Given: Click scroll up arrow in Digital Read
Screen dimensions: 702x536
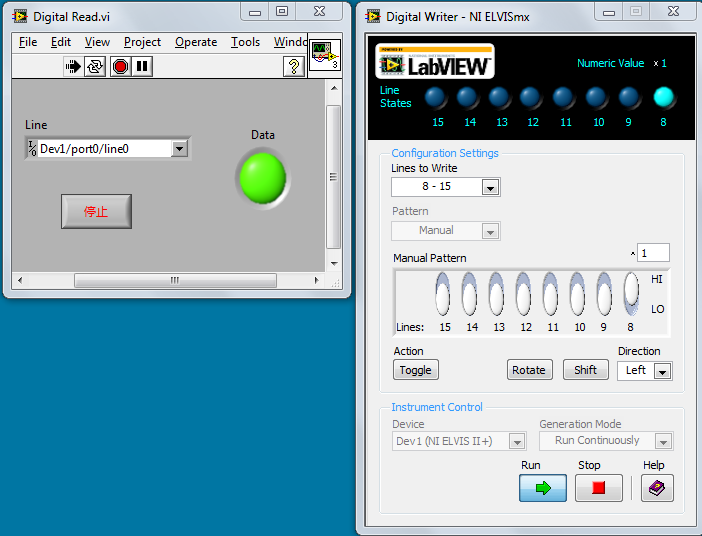Looking at the screenshot, I should [x=334, y=88].
